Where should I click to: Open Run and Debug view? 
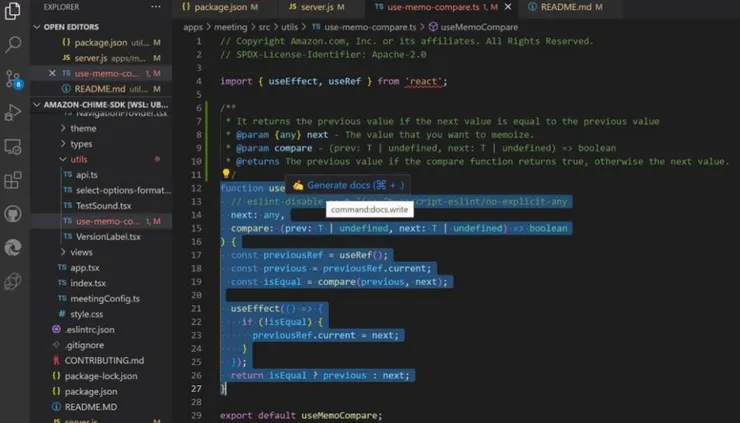pos(13,113)
